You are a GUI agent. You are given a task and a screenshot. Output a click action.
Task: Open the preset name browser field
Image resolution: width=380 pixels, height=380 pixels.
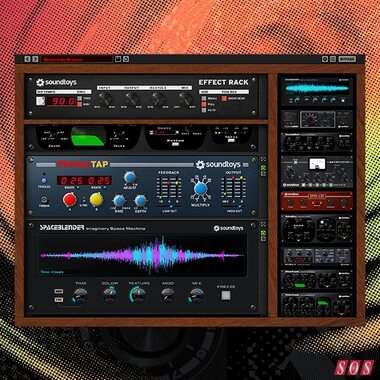click(77, 59)
